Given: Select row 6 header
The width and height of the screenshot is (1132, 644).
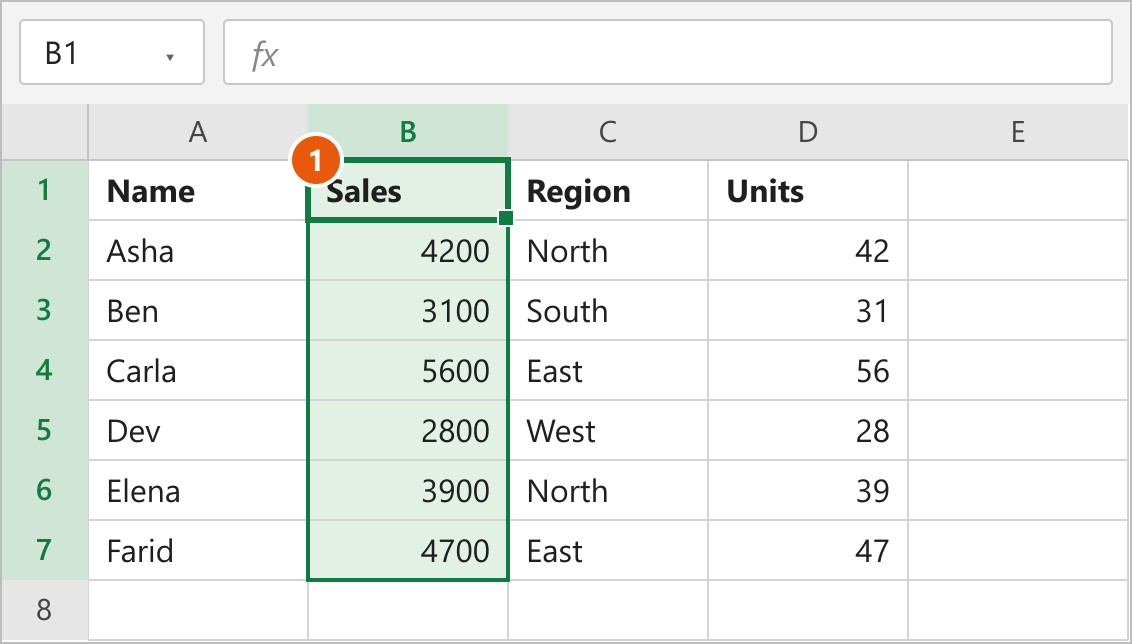Looking at the screenshot, I should pyautogui.click(x=45, y=489).
